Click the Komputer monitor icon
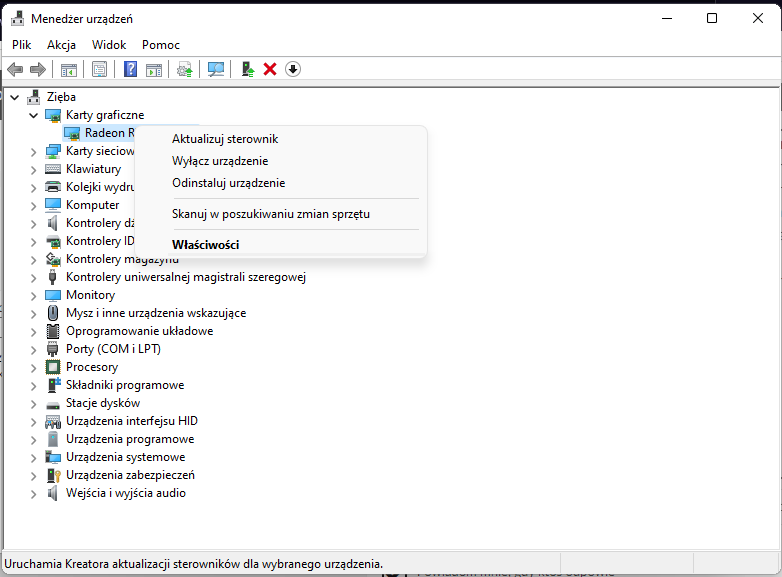The image size is (782, 577). [x=53, y=205]
